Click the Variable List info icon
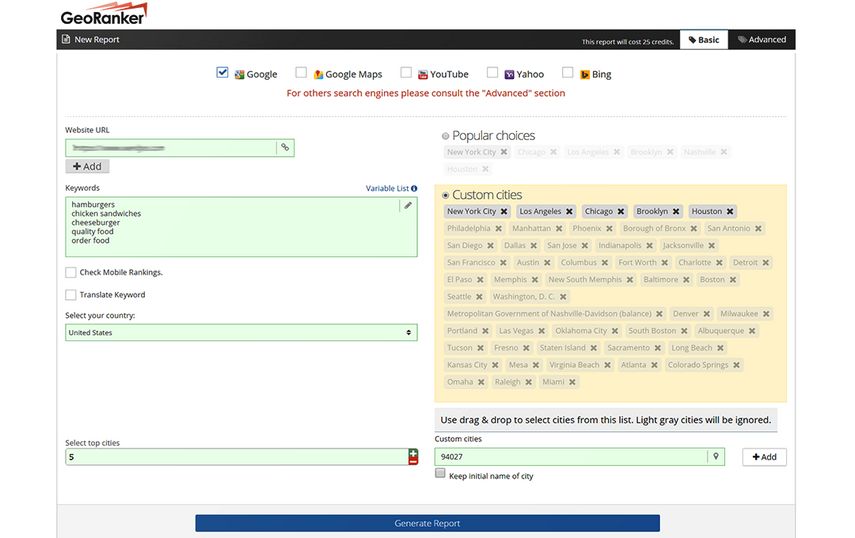 (414, 189)
